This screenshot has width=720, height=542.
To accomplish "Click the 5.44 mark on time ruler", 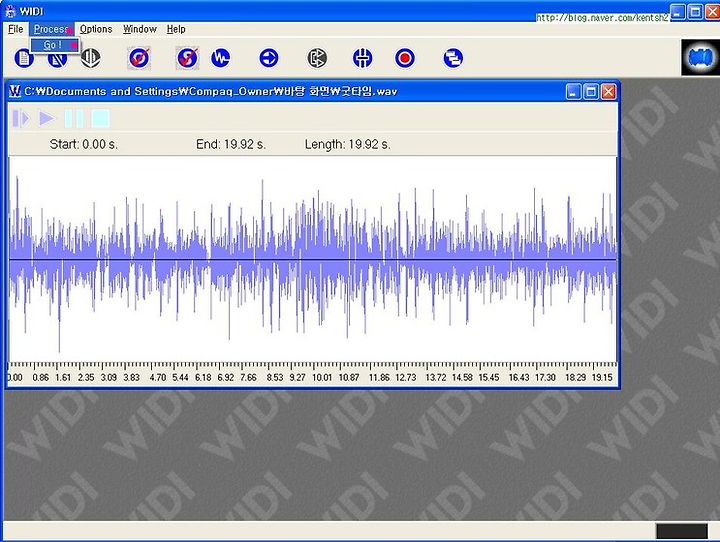I will pos(180,377).
